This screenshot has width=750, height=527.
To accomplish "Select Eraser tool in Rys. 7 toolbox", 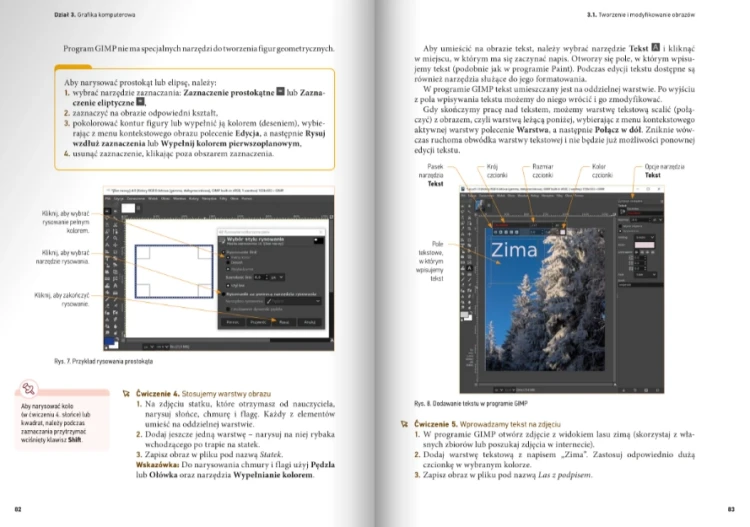I will (107, 306).
